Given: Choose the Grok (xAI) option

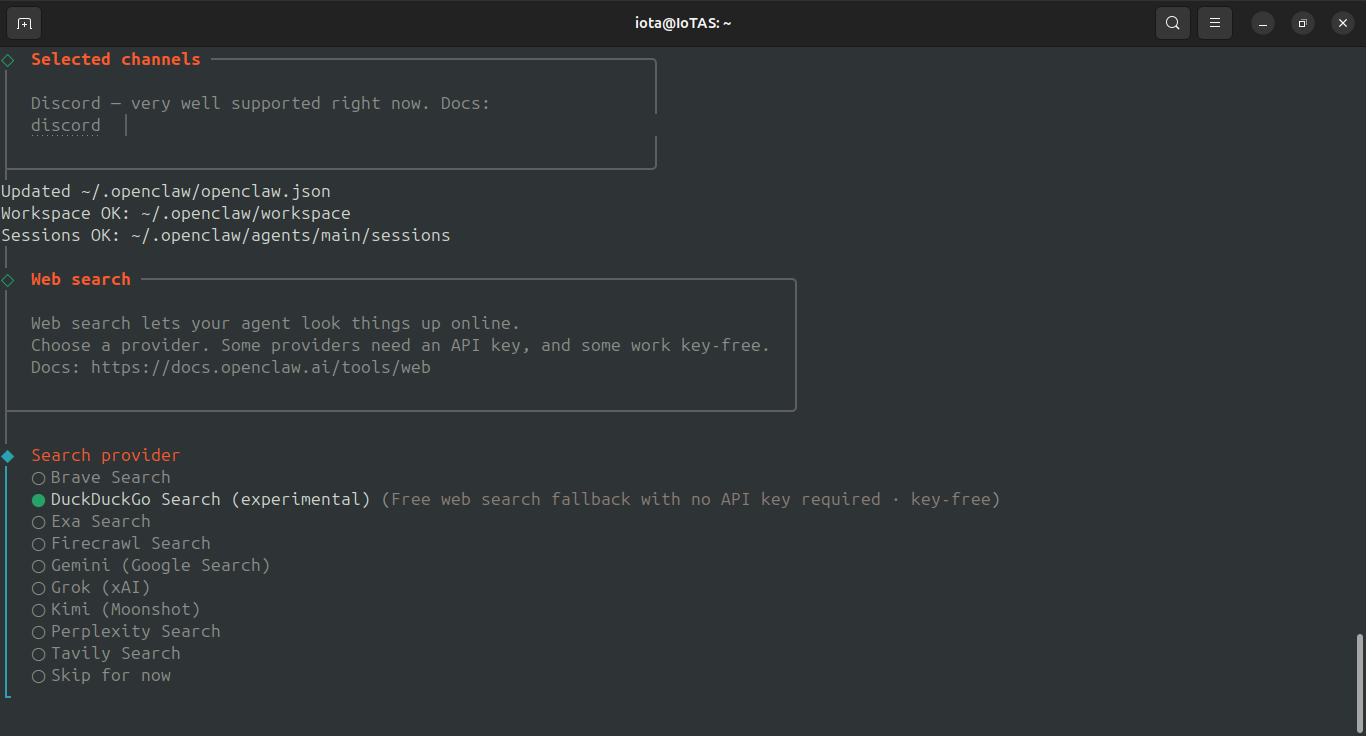Looking at the screenshot, I should tap(91, 587).
